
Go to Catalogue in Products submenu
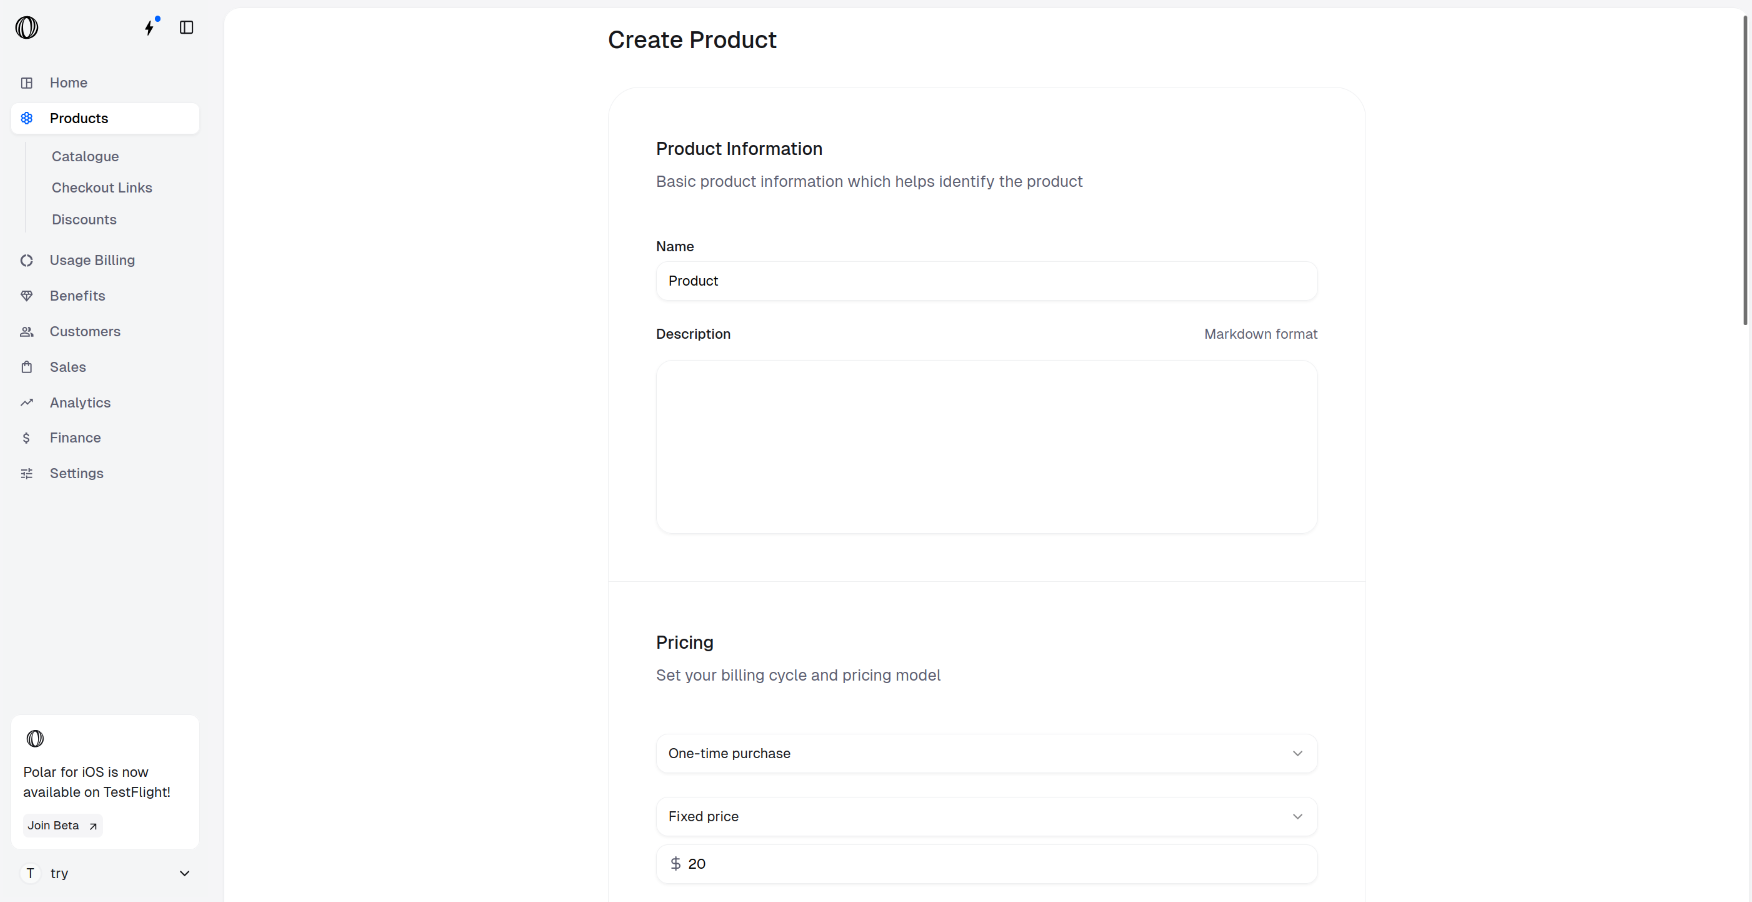coord(85,157)
